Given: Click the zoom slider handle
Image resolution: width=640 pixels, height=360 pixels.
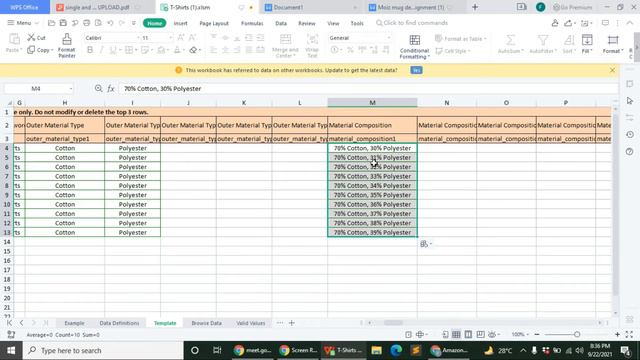Looking at the screenshot, I should [577, 334].
